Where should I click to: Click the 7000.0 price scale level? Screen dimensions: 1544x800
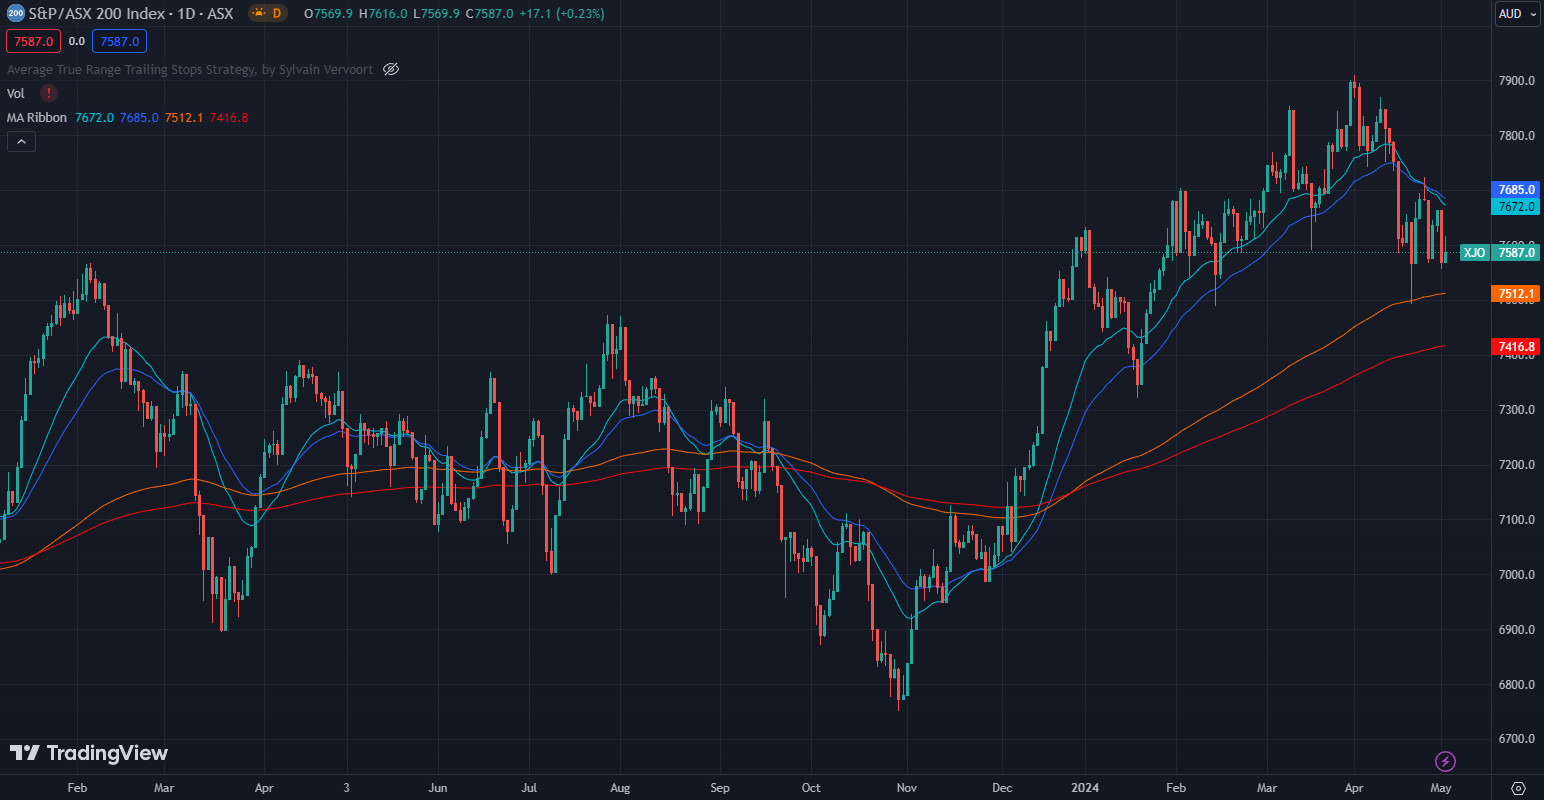[1516, 575]
